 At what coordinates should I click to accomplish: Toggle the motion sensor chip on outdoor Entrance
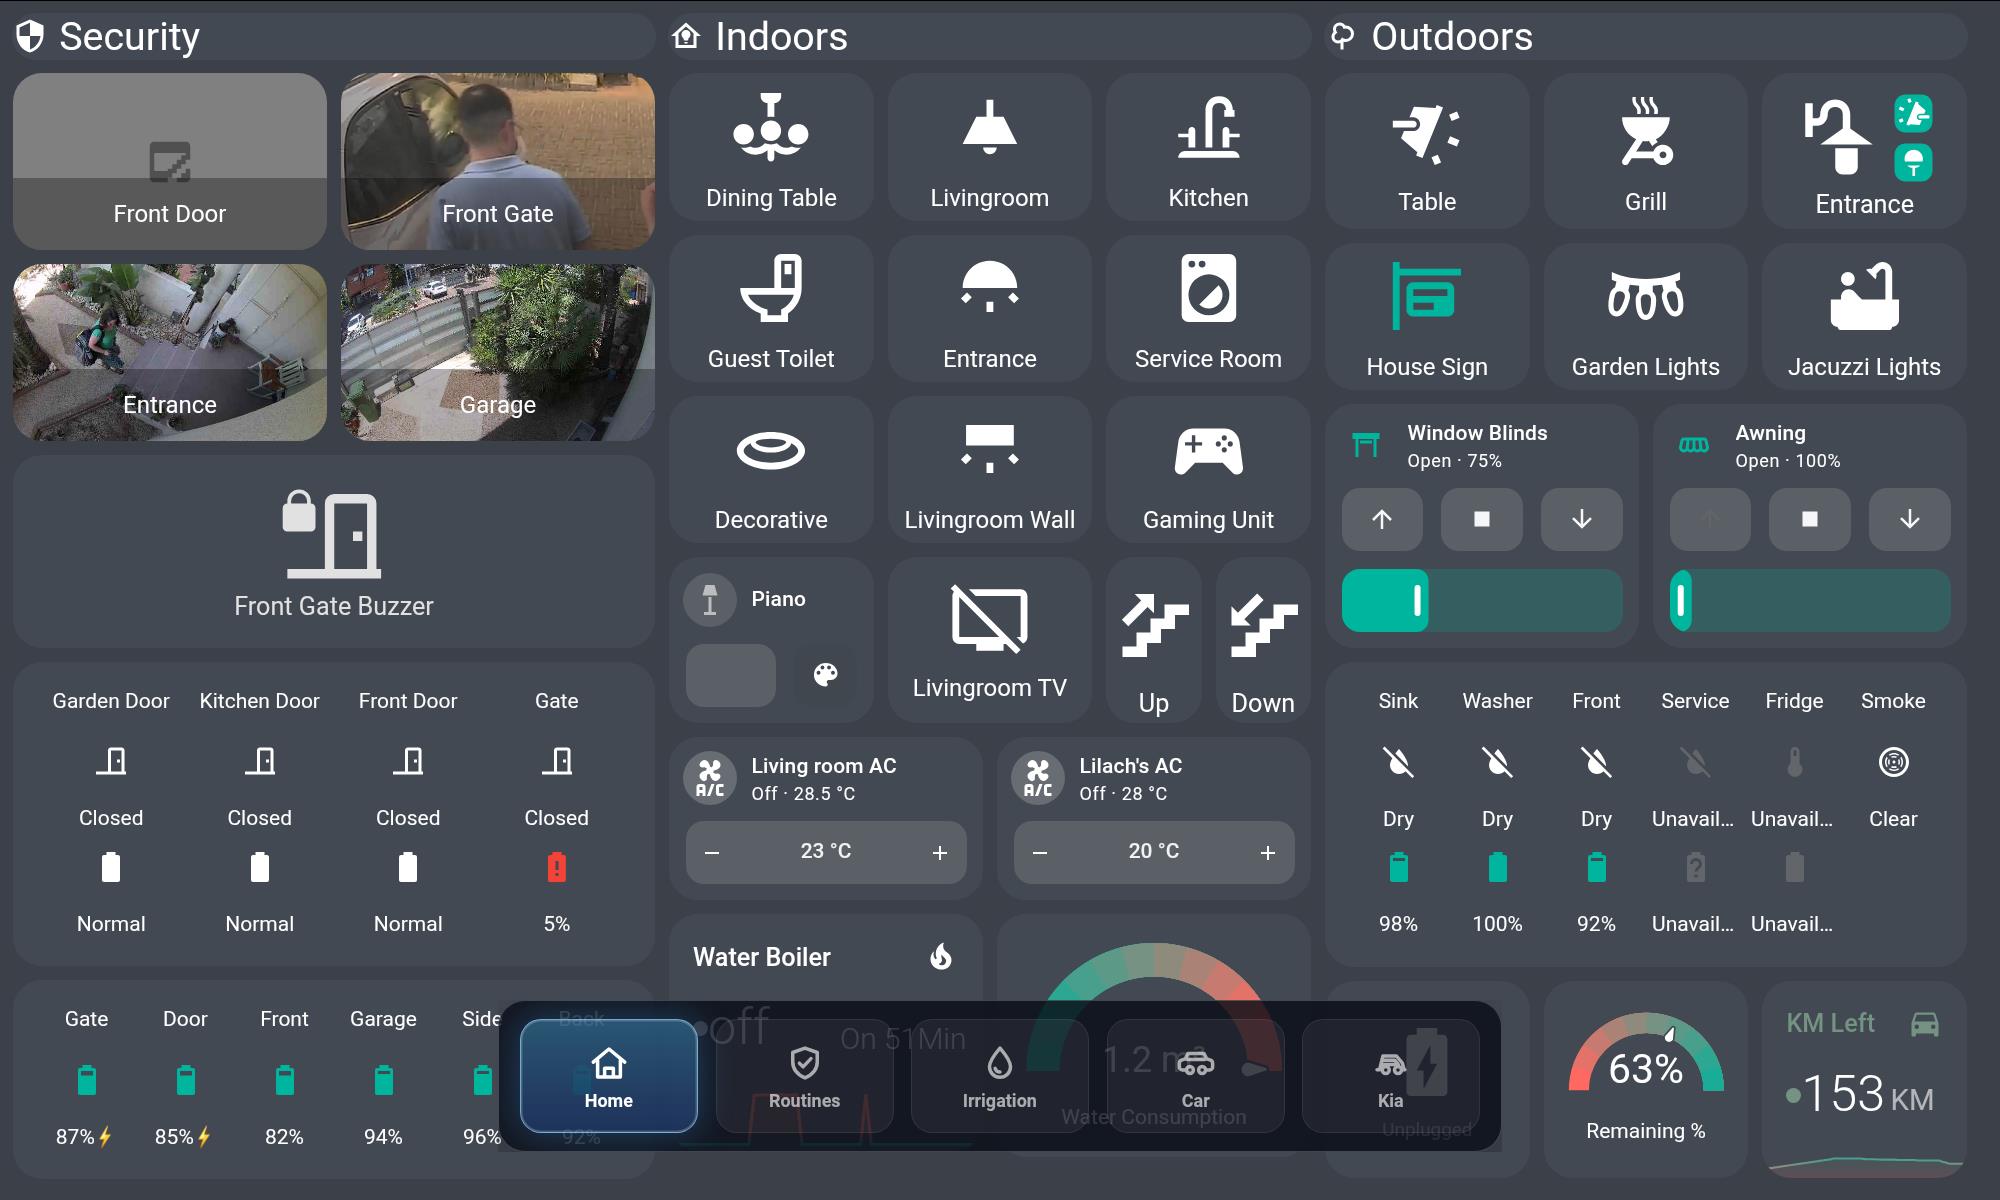(x=1913, y=114)
